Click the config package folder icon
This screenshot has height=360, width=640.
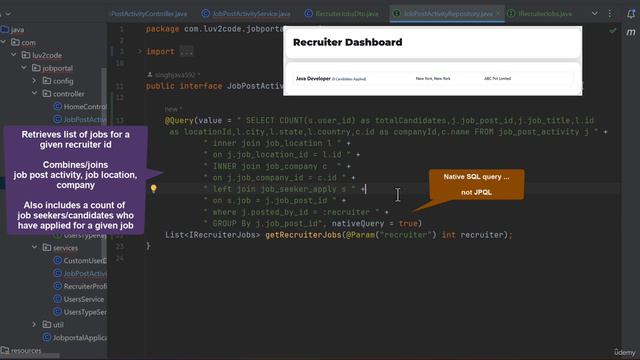47,81
